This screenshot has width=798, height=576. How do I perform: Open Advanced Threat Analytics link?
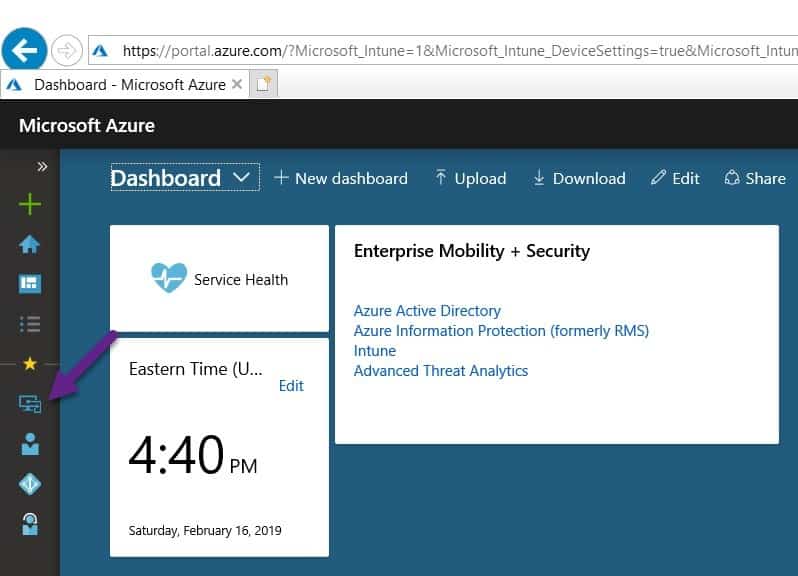point(441,371)
